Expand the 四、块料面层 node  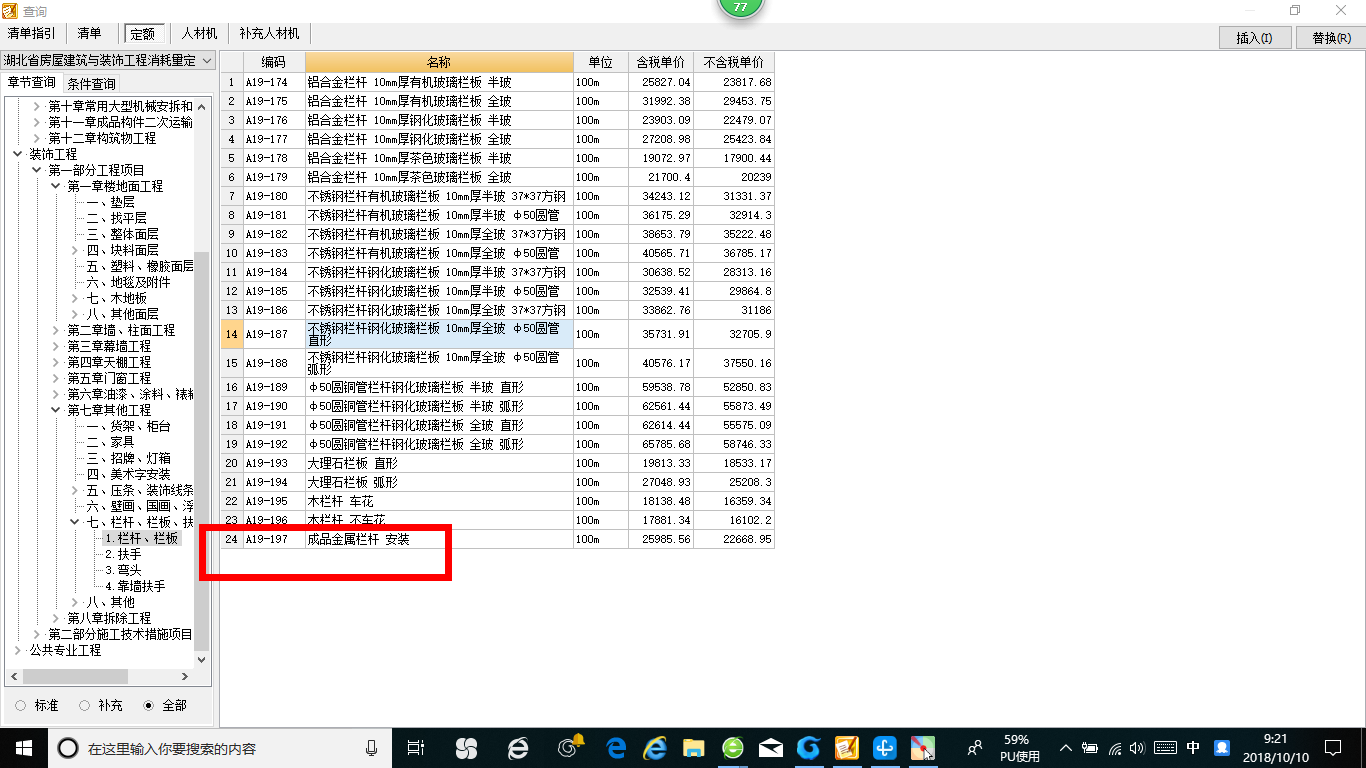[x=75, y=250]
